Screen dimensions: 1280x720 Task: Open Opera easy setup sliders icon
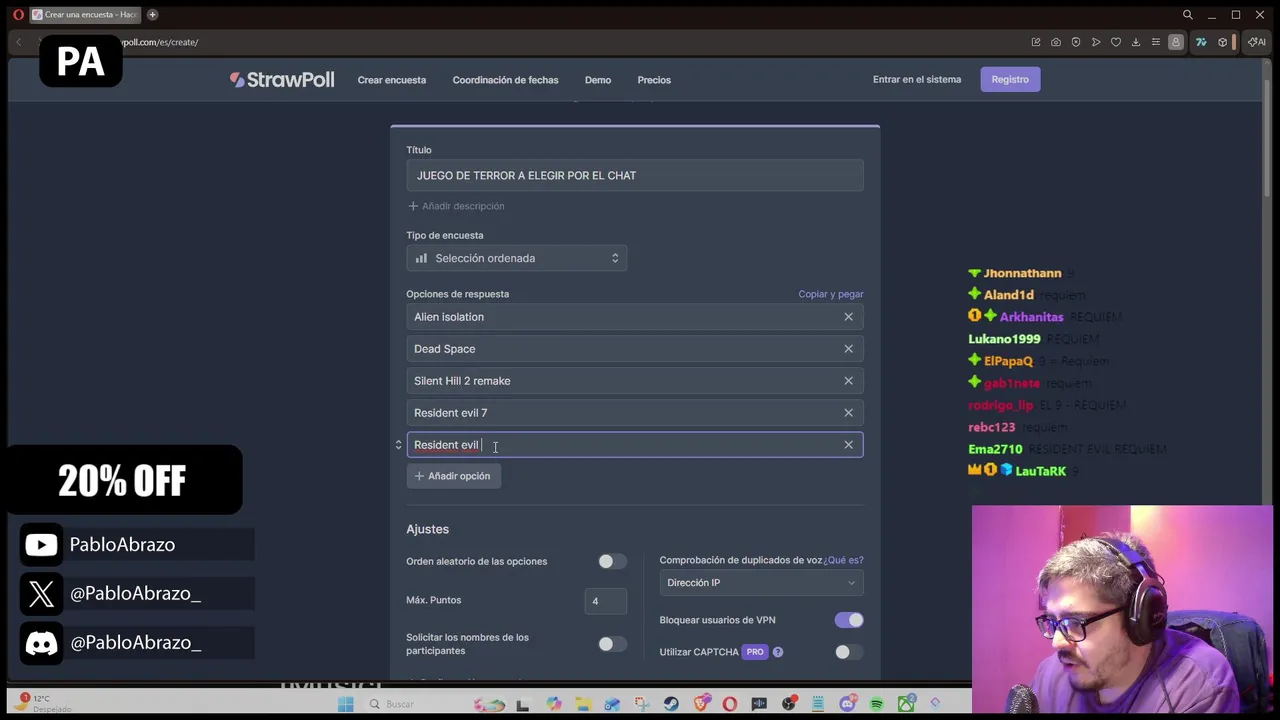click(x=1156, y=42)
